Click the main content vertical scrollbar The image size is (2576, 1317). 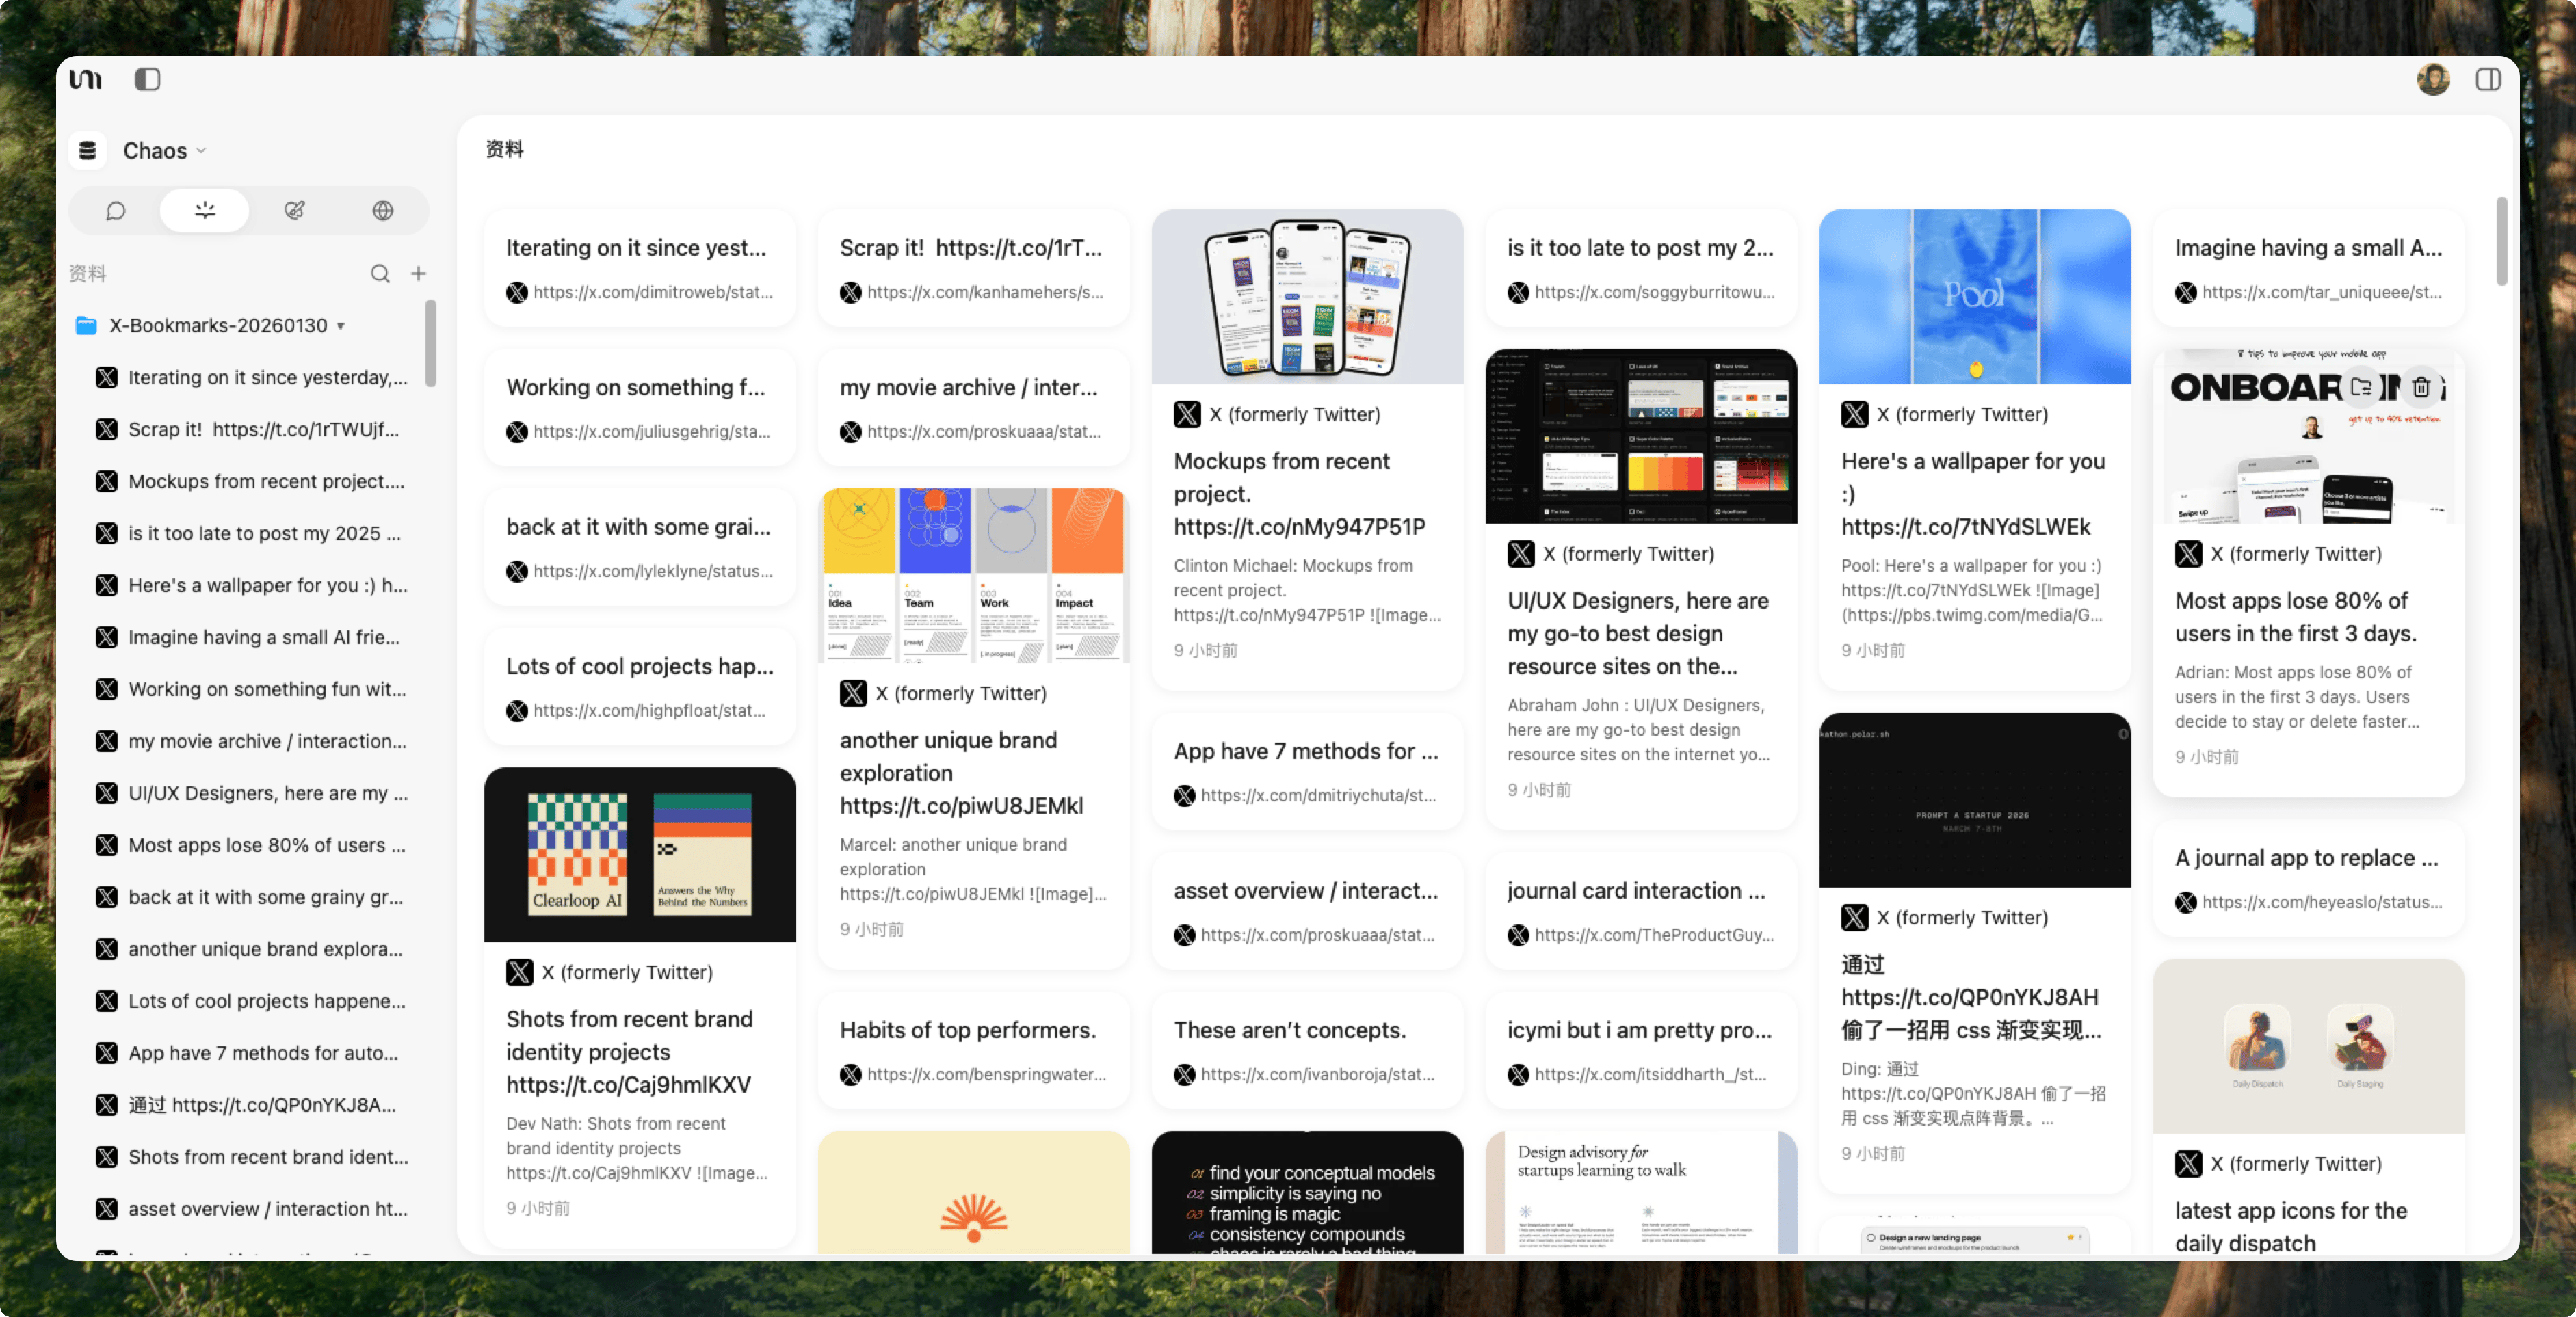pos(2501,241)
